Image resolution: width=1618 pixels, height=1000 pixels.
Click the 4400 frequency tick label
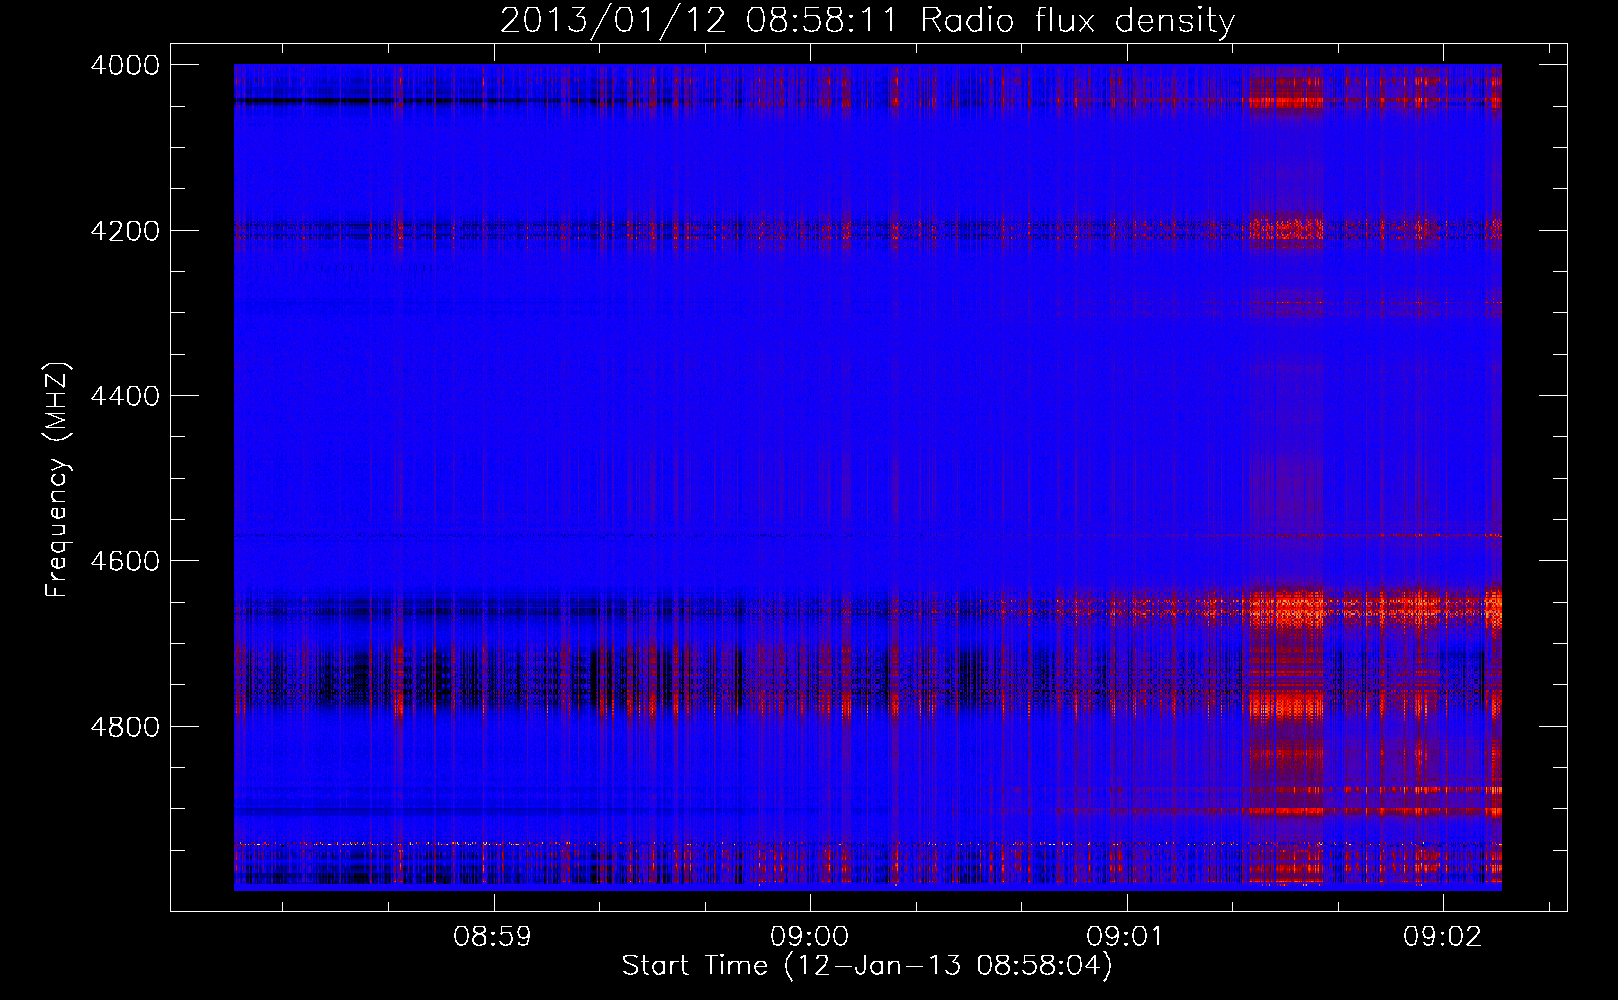click(125, 396)
